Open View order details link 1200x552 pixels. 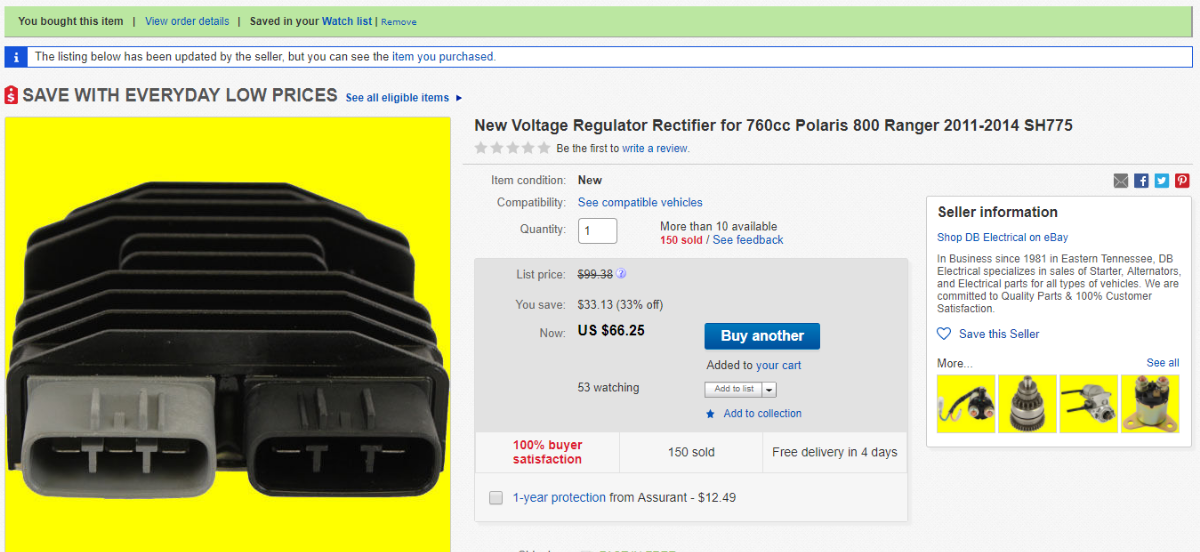coord(186,21)
